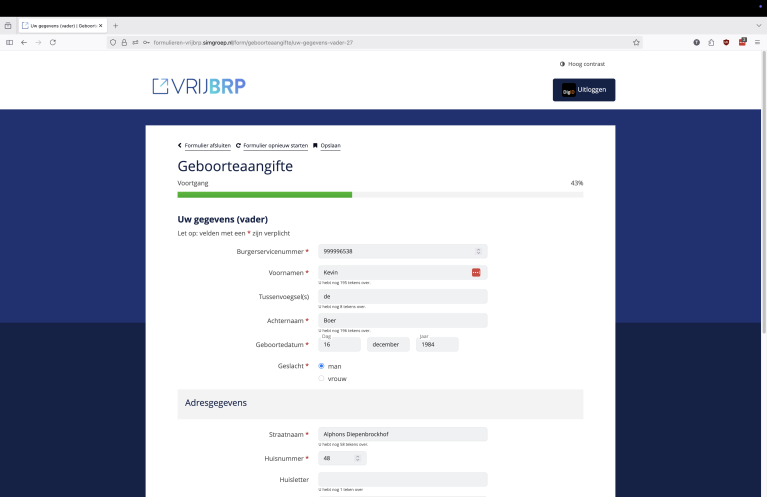Click the green progress bar

tap(265, 195)
